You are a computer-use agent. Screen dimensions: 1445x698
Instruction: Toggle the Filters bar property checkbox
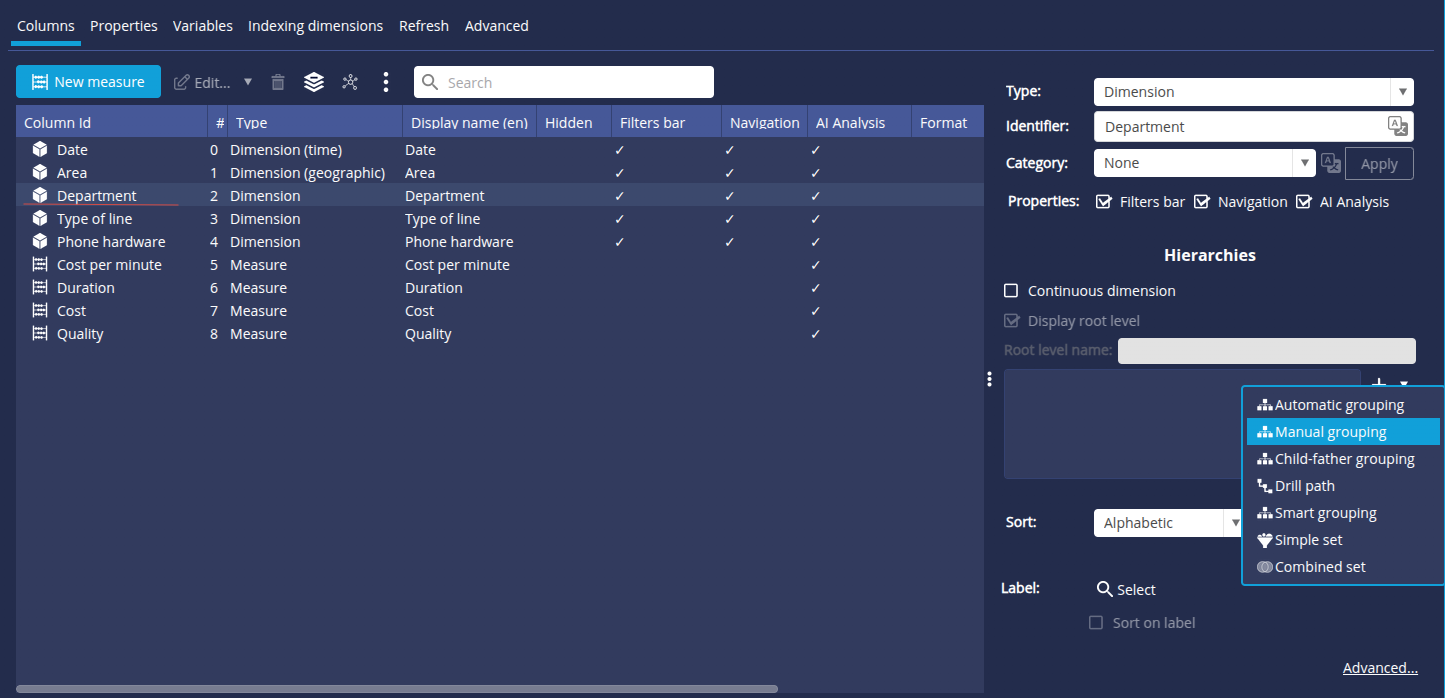pos(1104,202)
